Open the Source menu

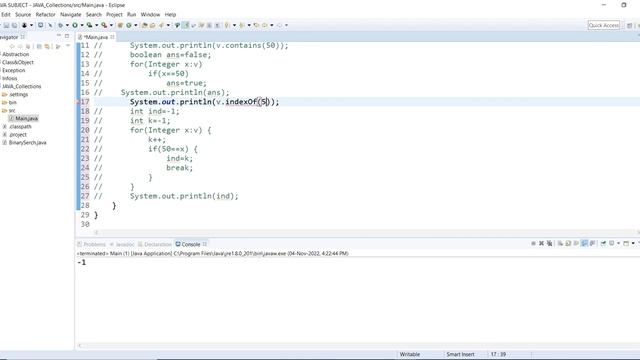pos(23,14)
